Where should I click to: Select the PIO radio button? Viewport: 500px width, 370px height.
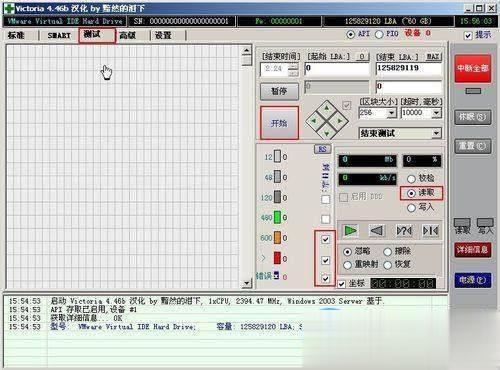[x=379, y=34]
